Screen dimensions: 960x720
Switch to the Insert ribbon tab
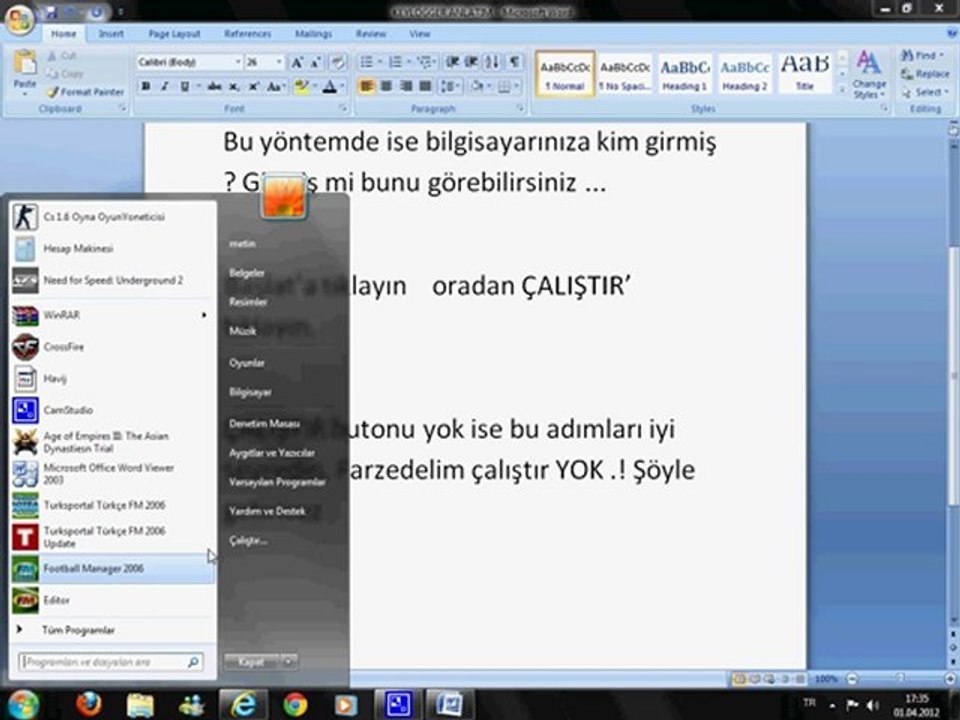111,34
